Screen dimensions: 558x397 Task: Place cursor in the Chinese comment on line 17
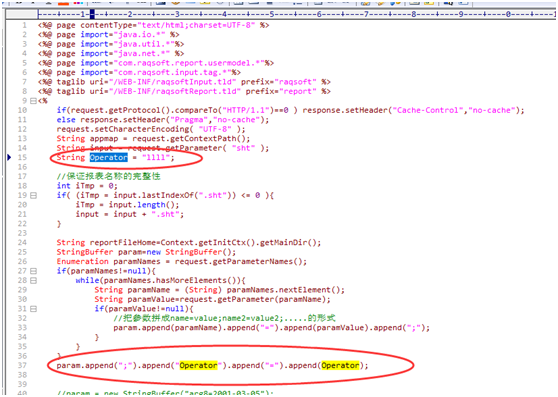point(109,176)
